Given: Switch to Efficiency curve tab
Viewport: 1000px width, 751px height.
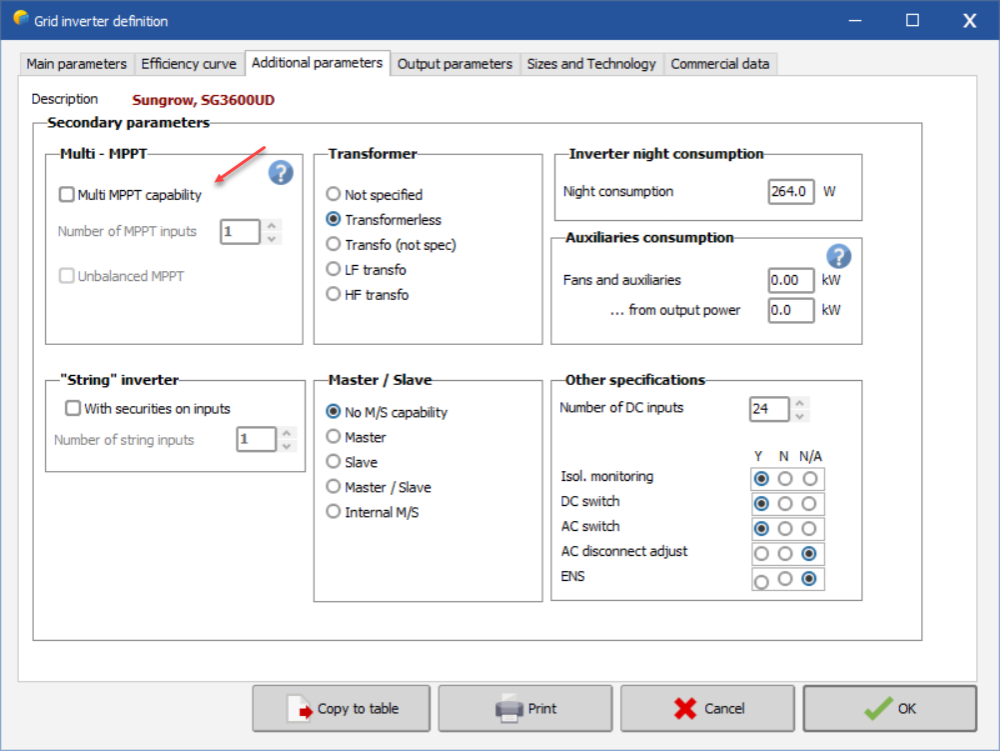Looking at the screenshot, I should (x=189, y=64).
